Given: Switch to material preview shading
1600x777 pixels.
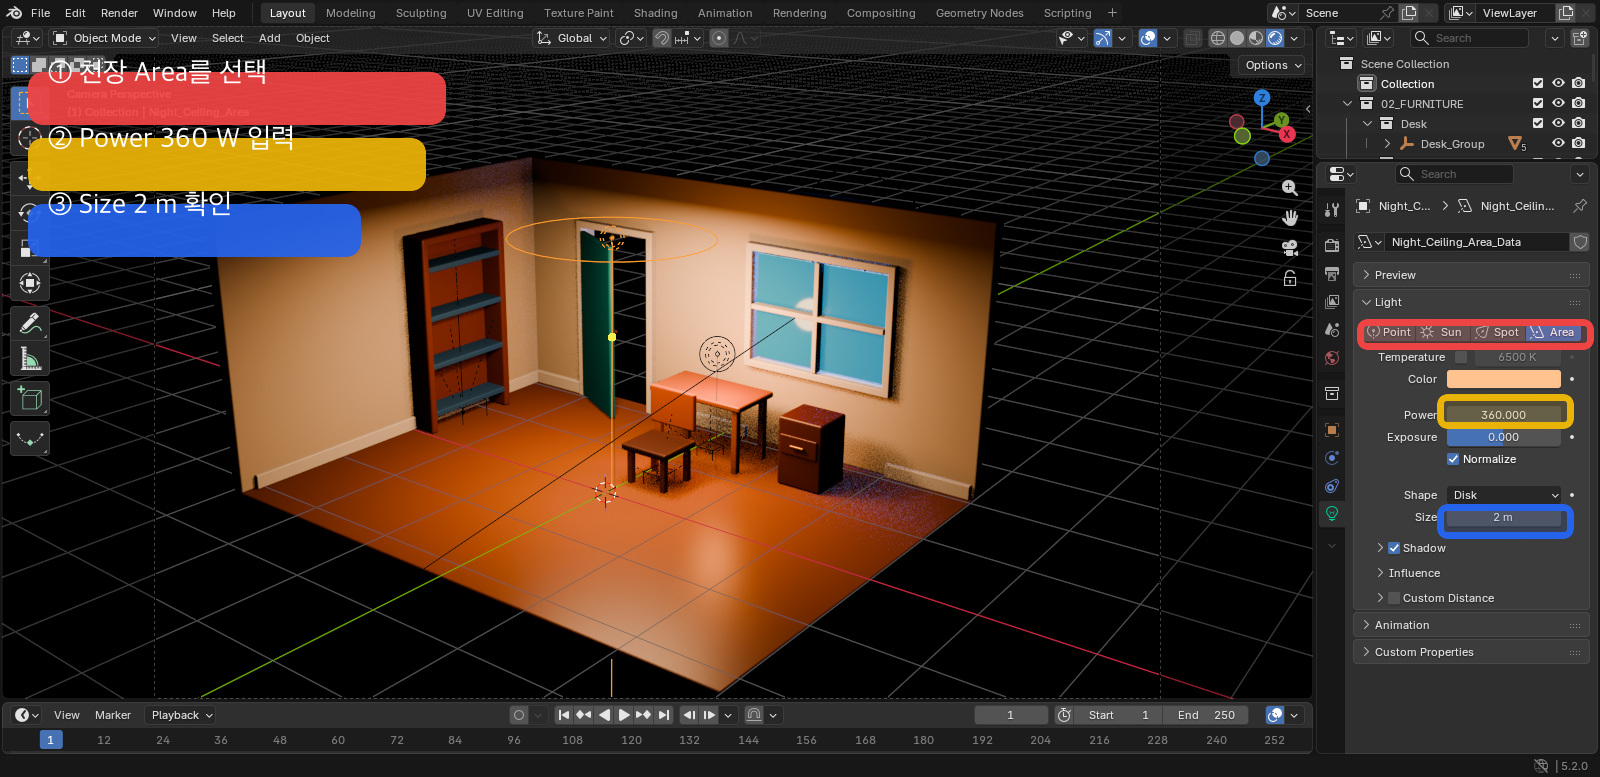Looking at the screenshot, I should pyautogui.click(x=1256, y=38).
